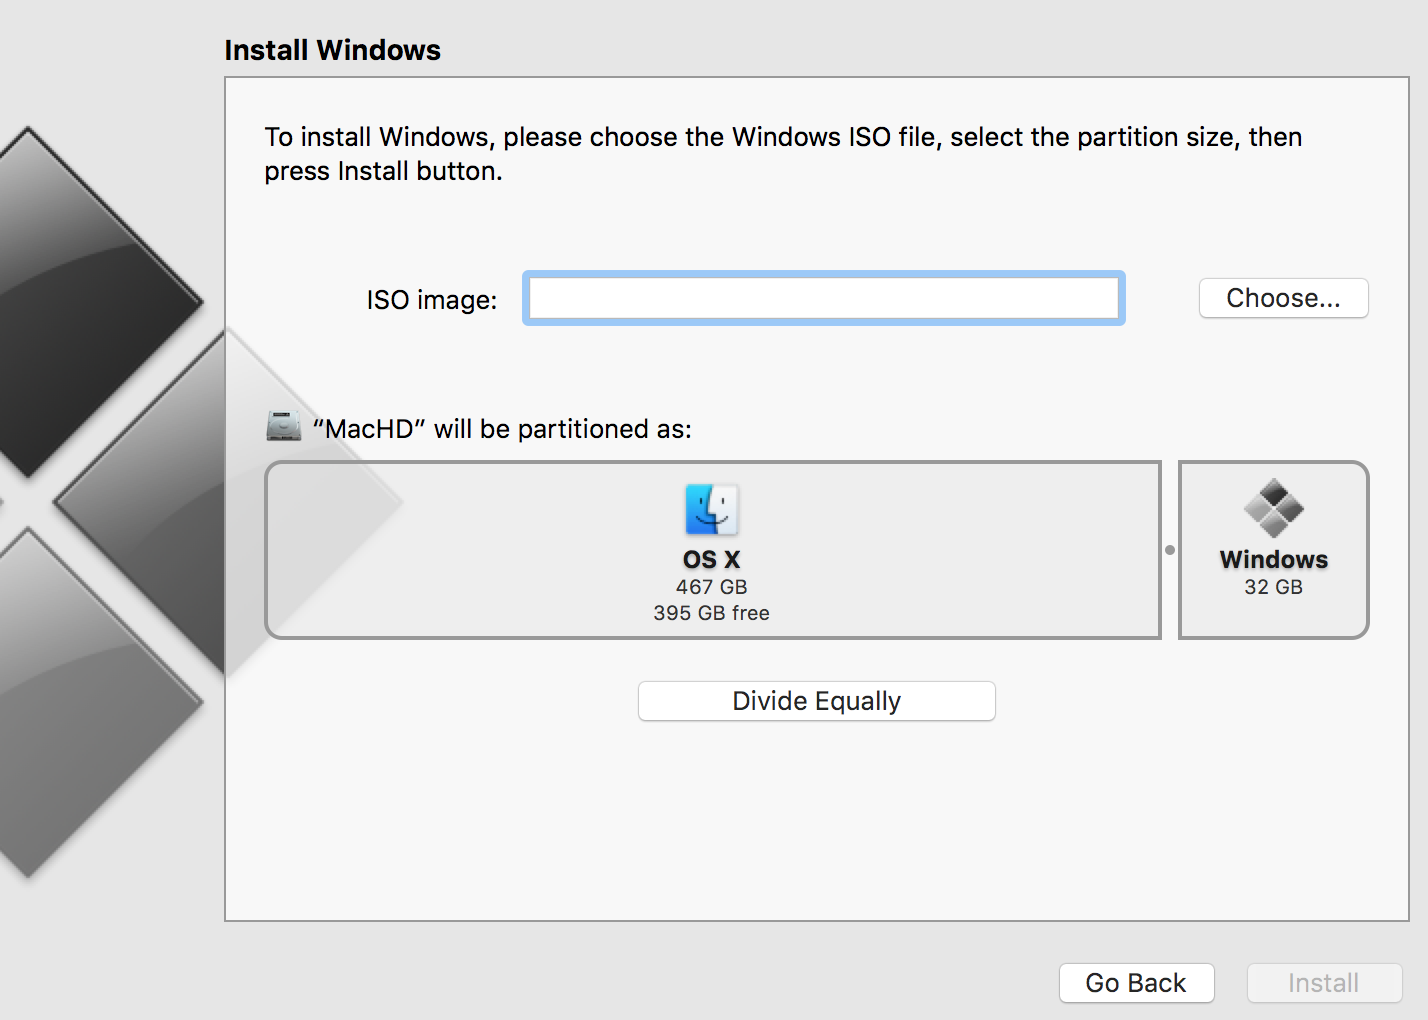Focus the ISO image path field
The width and height of the screenshot is (1428, 1020).
pos(824,298)
